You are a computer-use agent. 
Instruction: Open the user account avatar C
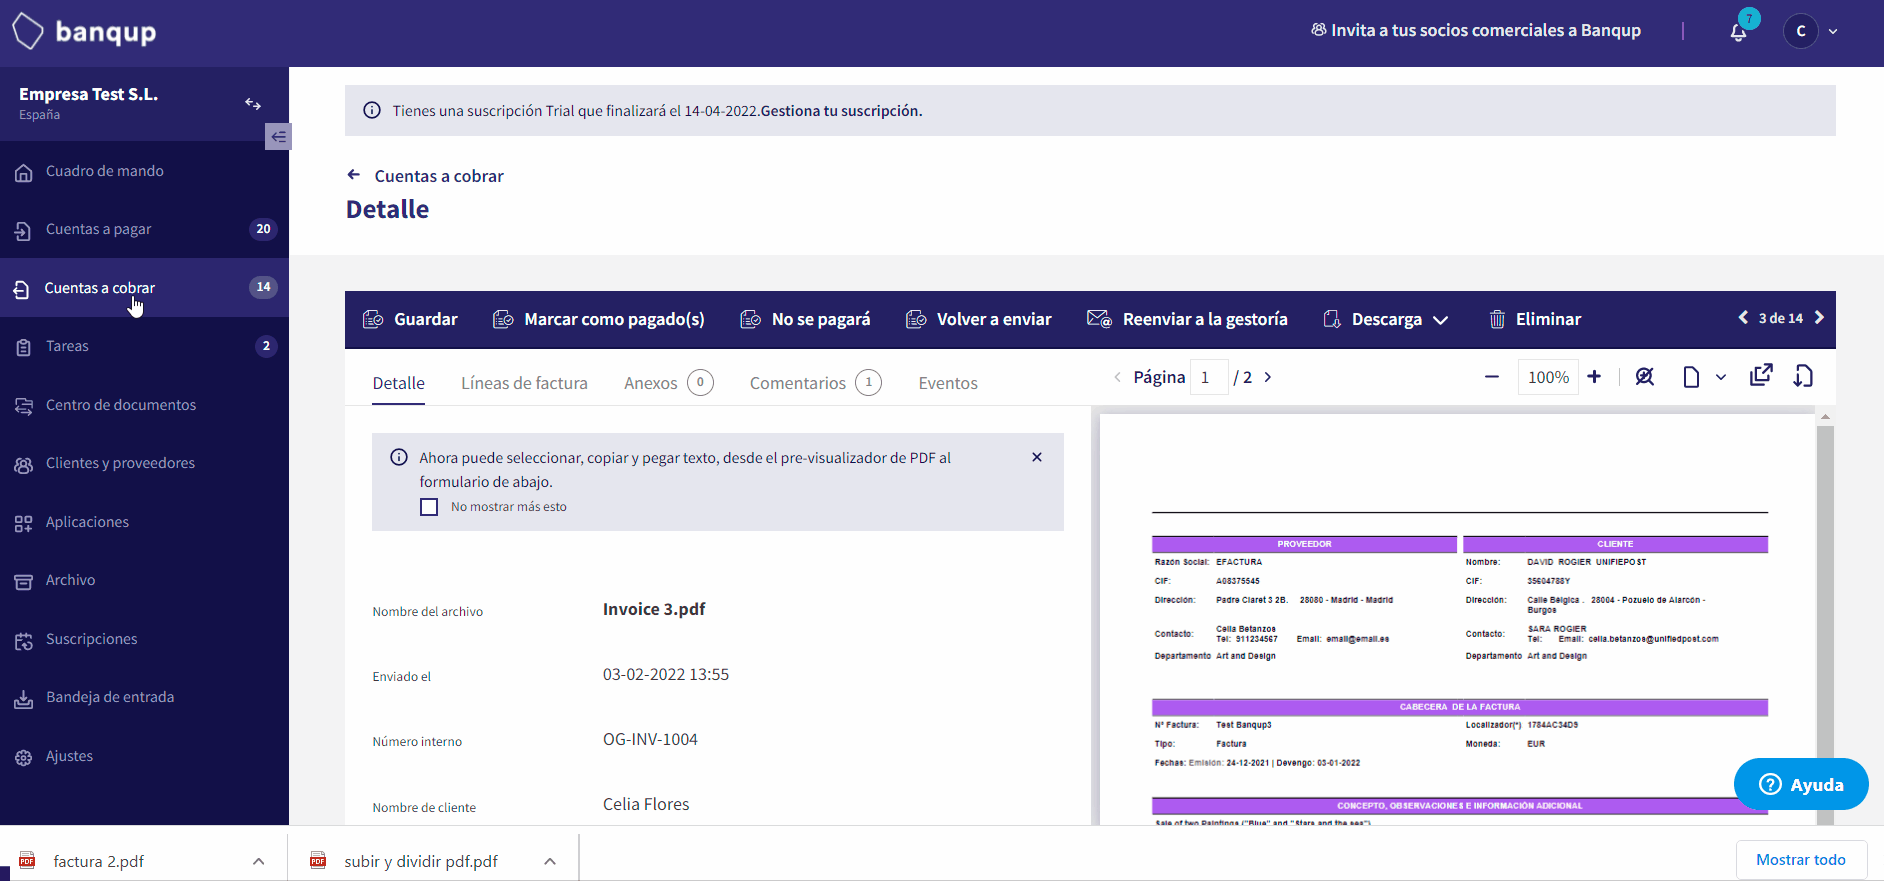pos(1801,31)
